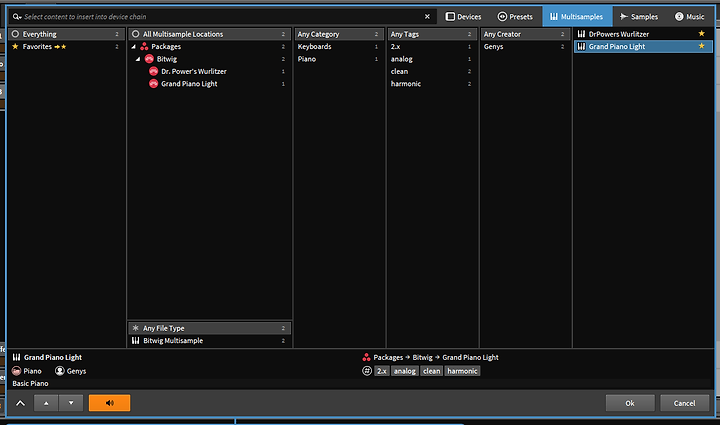720x425 pixels.
Task: Click the Grand Piano Light info title icon
Action: click(17, 357)
